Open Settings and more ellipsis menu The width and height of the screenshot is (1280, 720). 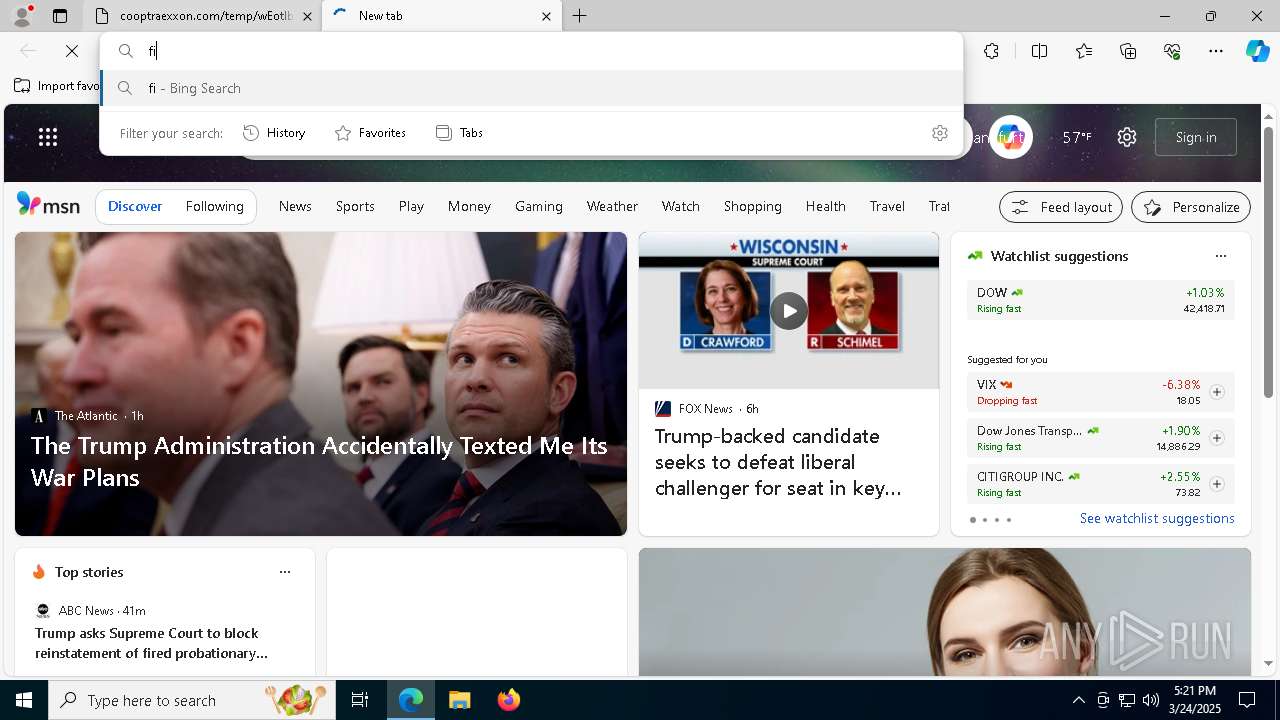click(x=1216, y=51)
